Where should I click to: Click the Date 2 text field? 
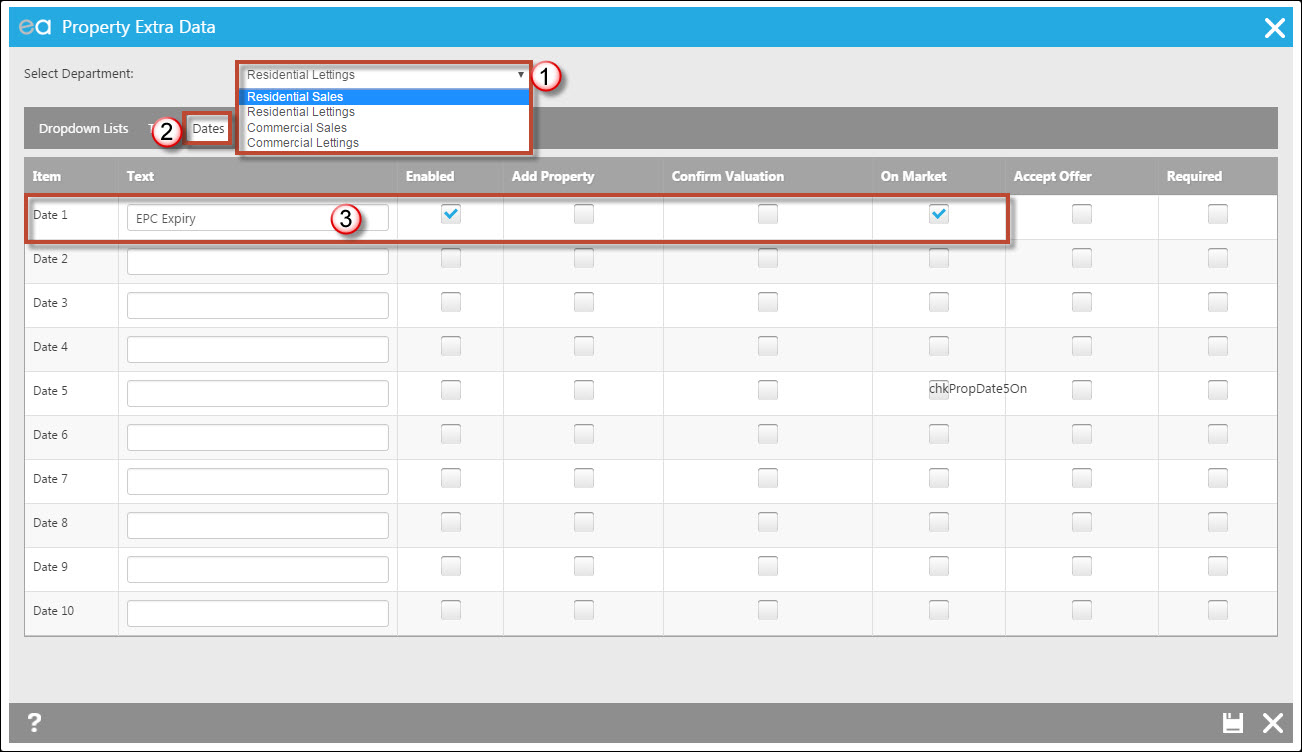(257, 262)
